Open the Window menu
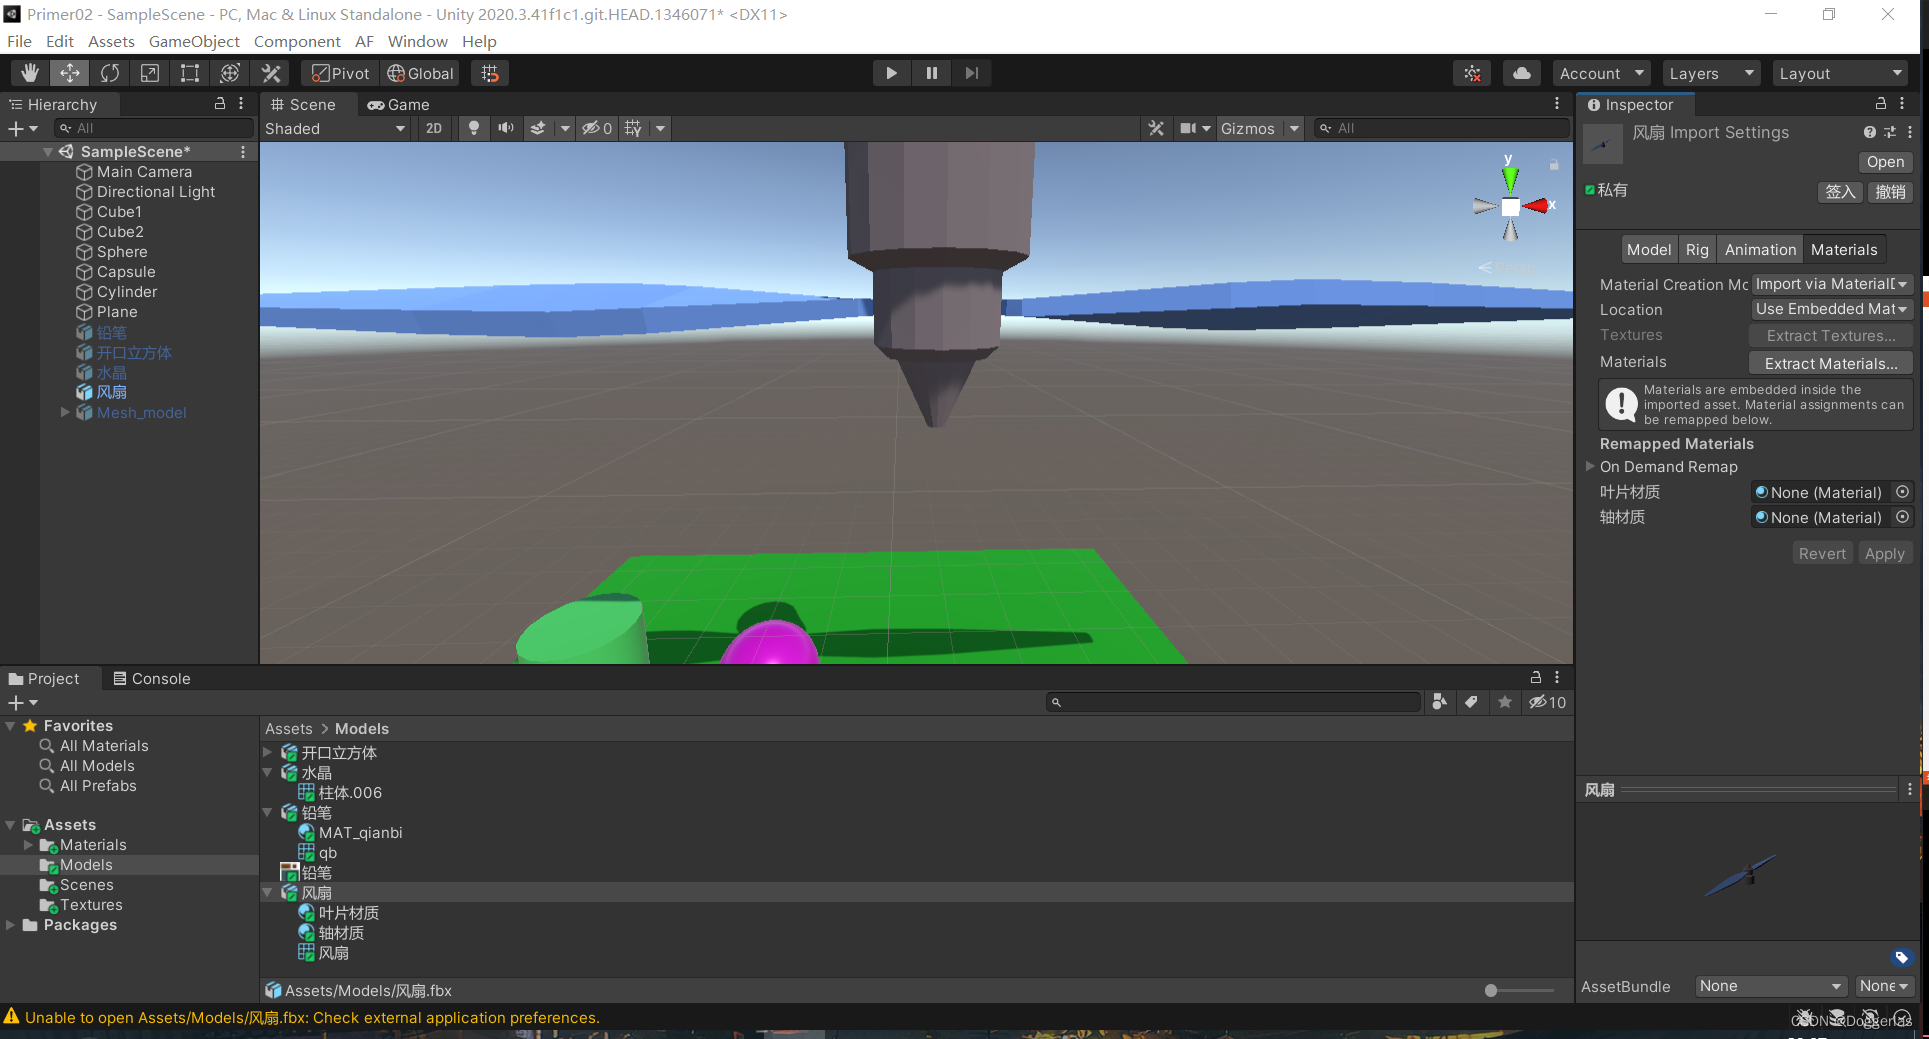This screenshot has height=1039, width=1929. click(x=417, y=41)
